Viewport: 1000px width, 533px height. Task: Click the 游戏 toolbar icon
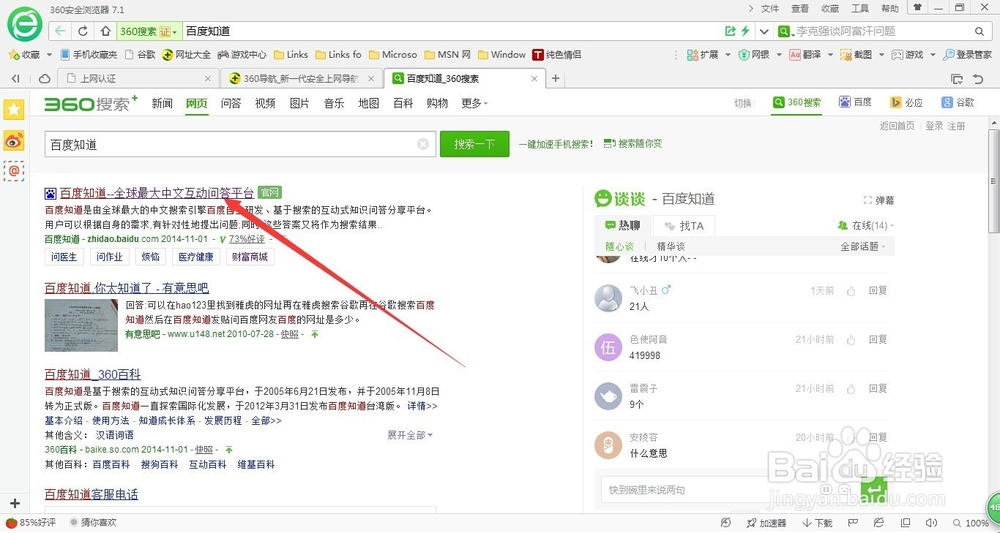click(x=908, y=55)
